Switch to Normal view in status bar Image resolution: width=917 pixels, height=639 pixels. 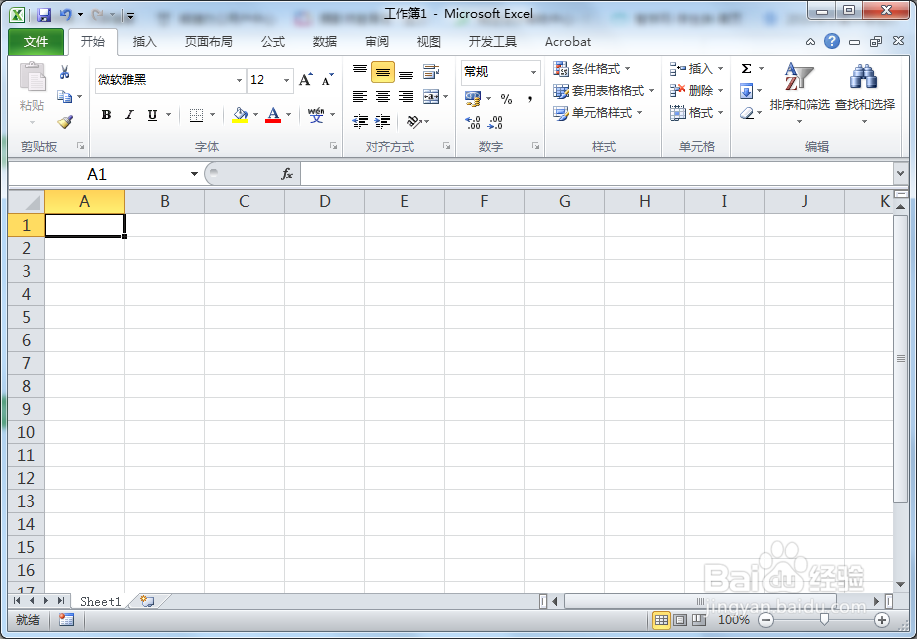[661, 620]
